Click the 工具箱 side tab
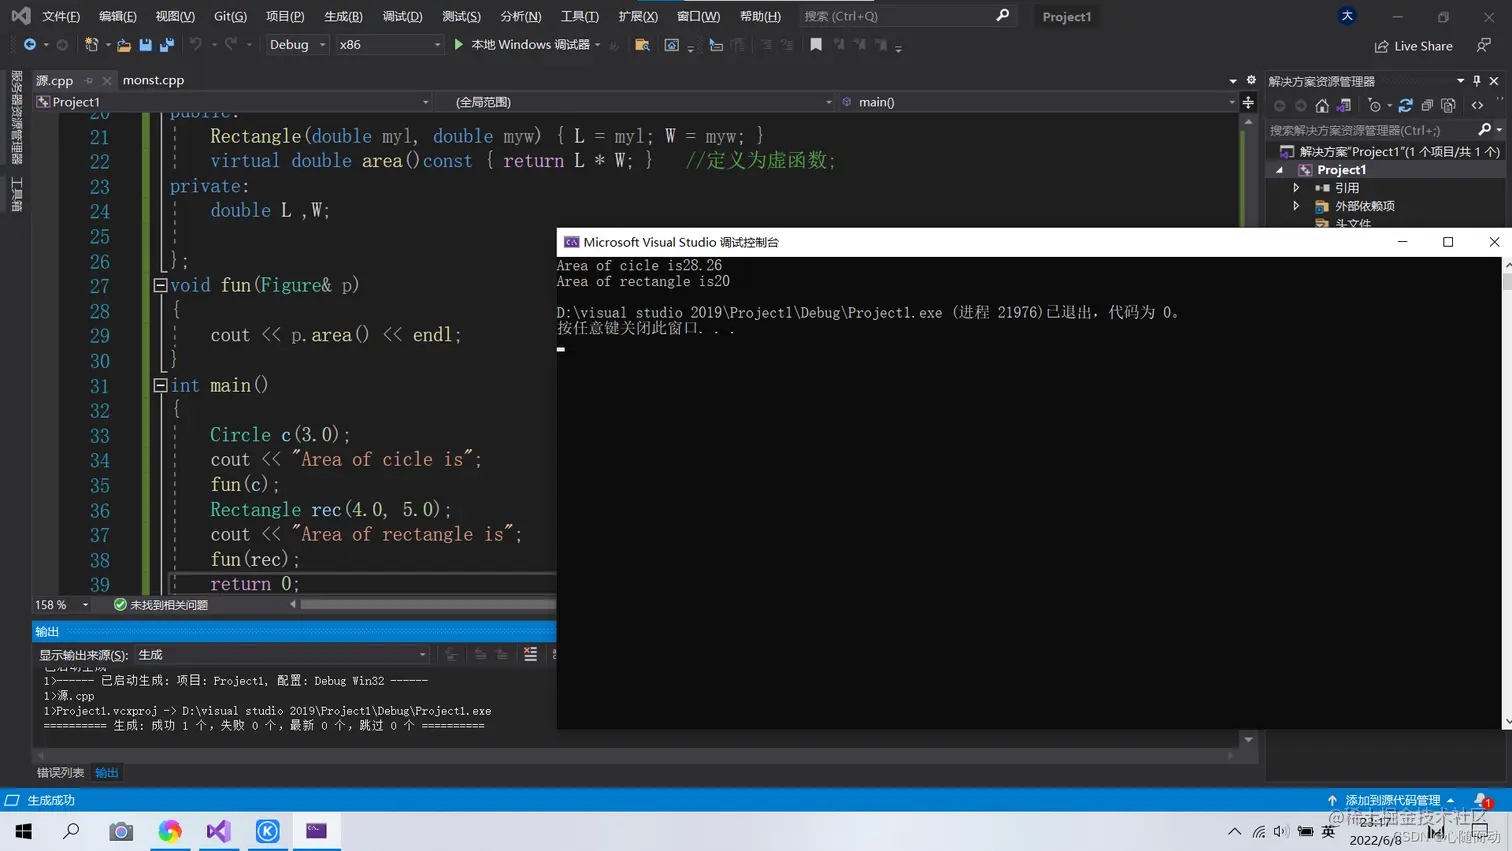1512x851 pixels. [16, 194]
